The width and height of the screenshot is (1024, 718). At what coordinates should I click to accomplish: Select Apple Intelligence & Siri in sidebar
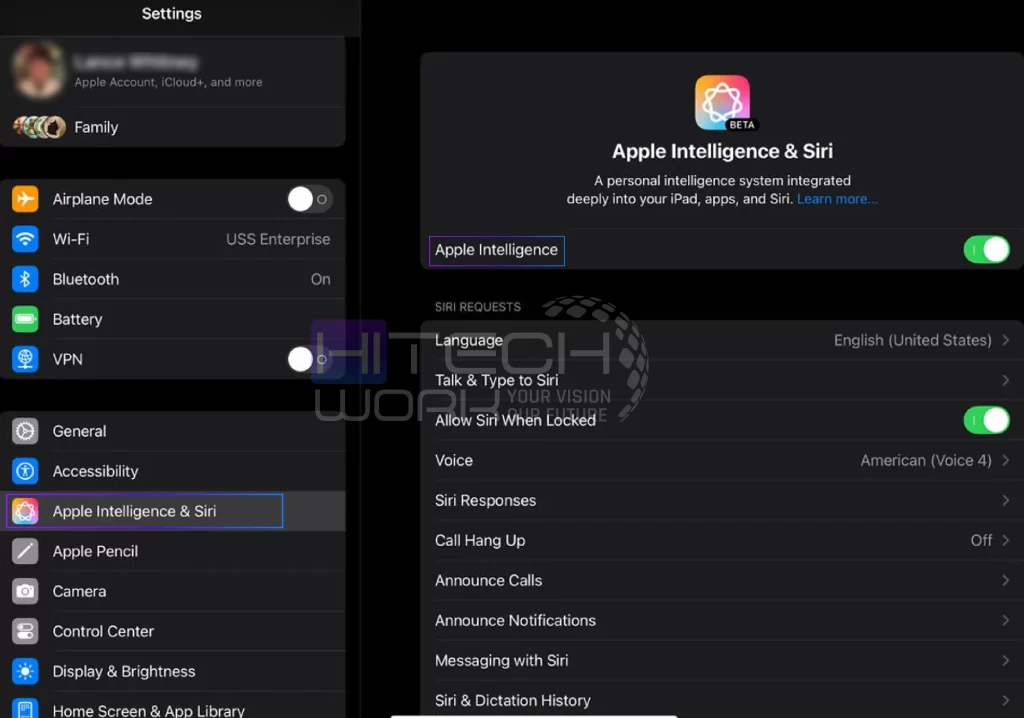tap(173, 511)
